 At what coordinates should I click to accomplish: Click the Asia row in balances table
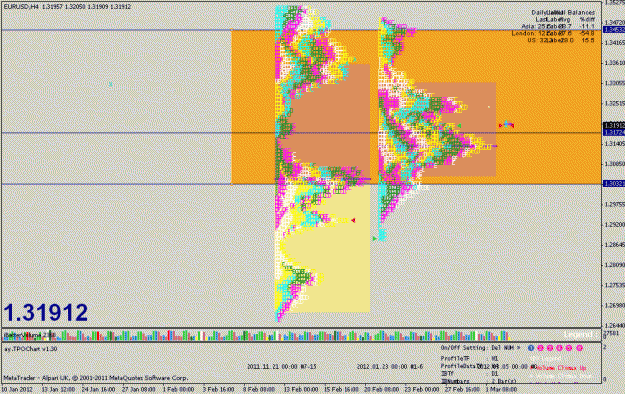point(558,26)
